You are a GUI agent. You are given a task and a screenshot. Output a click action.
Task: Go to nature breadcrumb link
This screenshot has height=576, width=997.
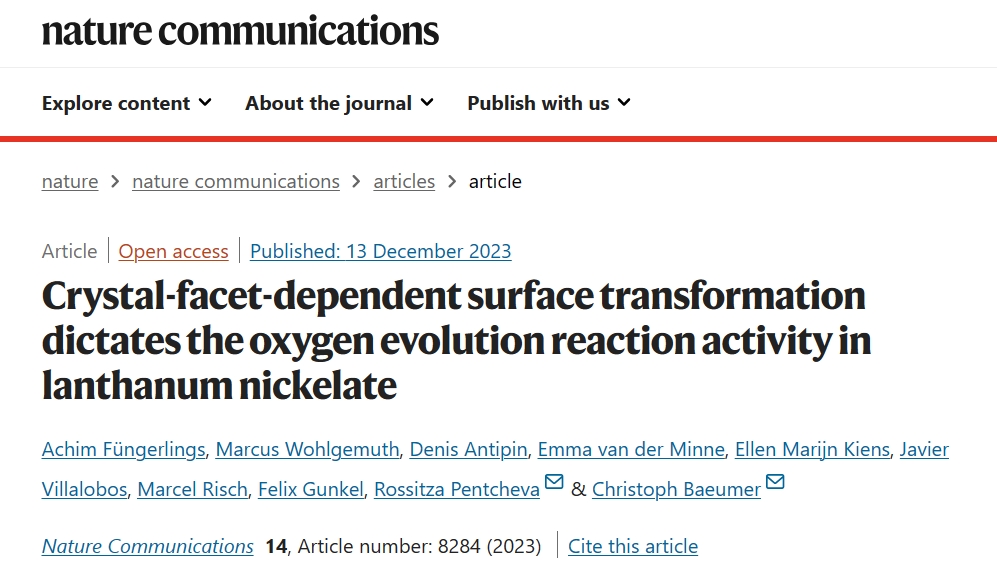pos(70,181)
